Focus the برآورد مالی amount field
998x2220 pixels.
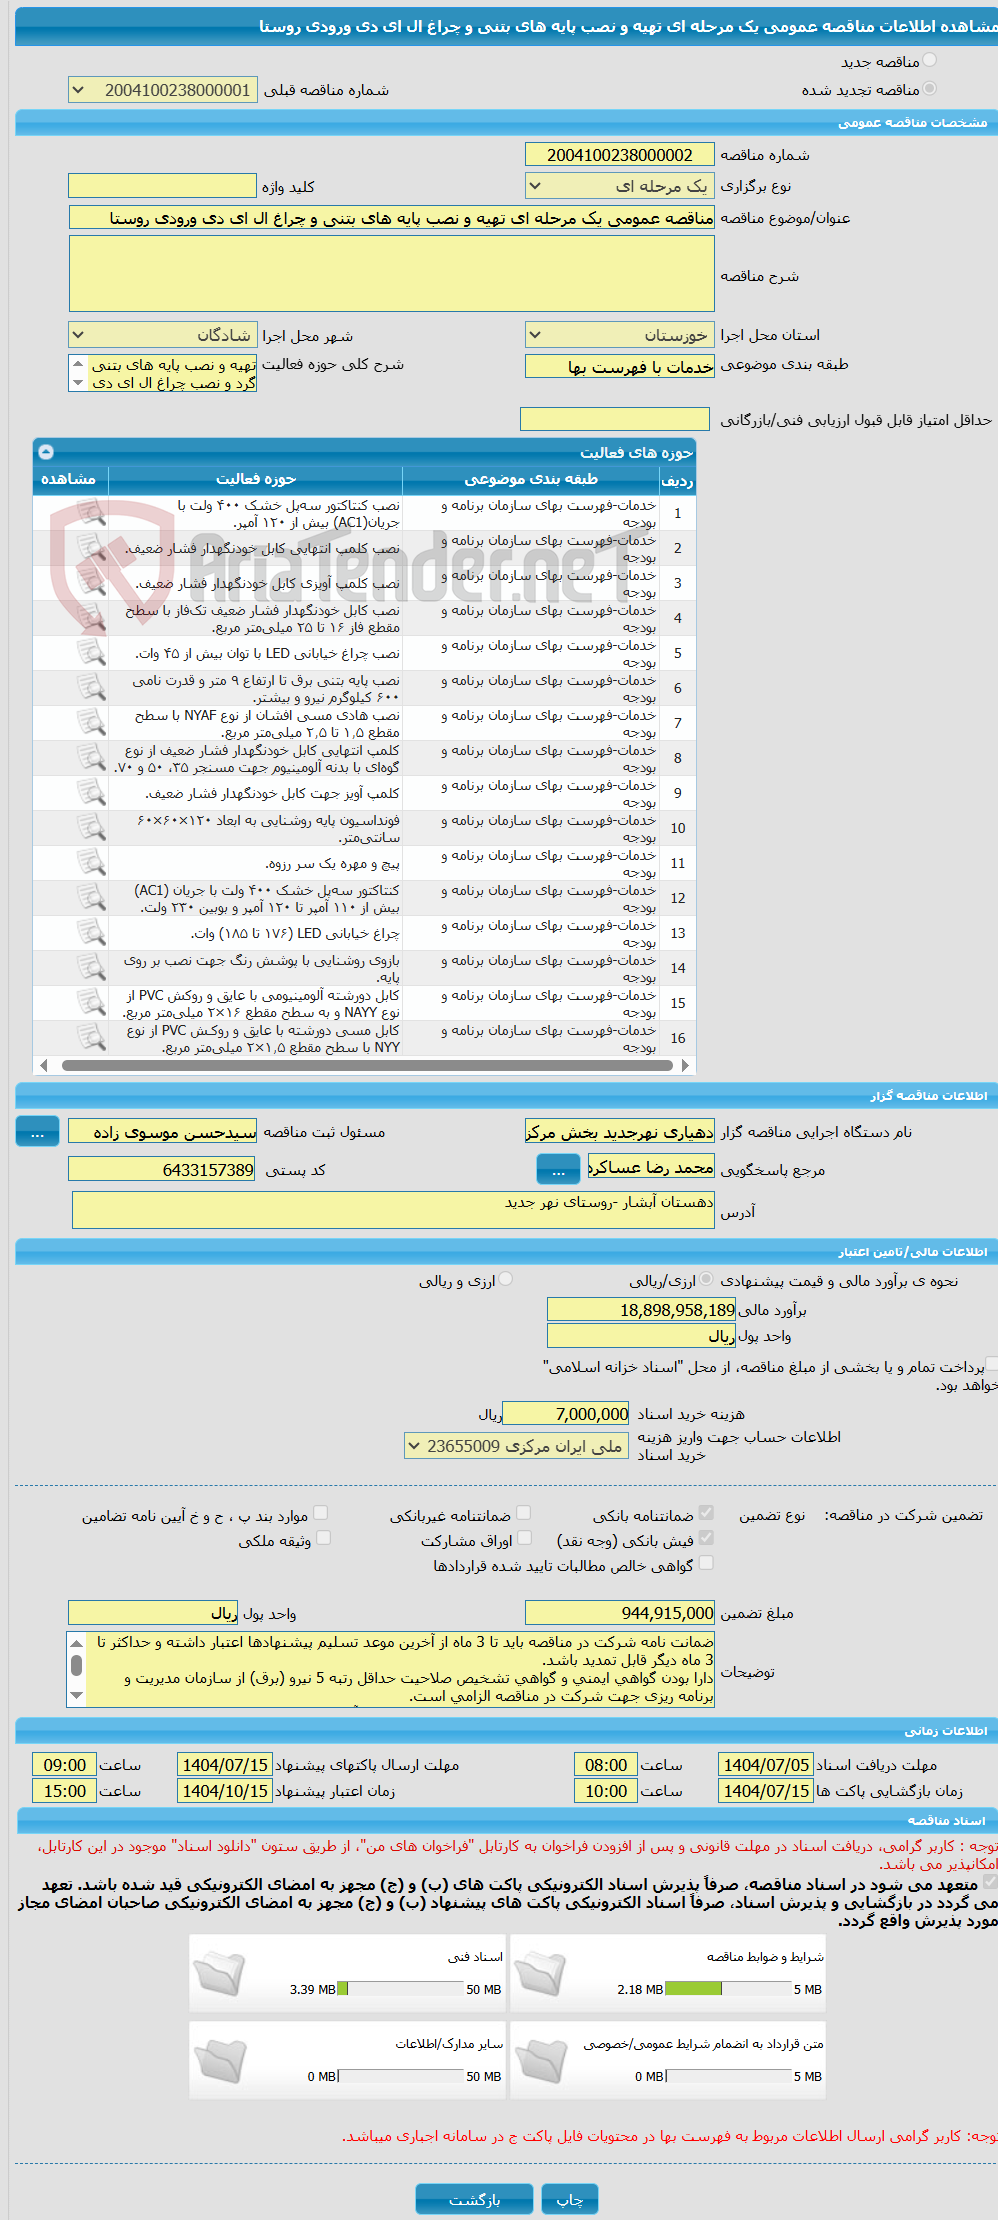pyautogui.click(x=642, y=1310)
